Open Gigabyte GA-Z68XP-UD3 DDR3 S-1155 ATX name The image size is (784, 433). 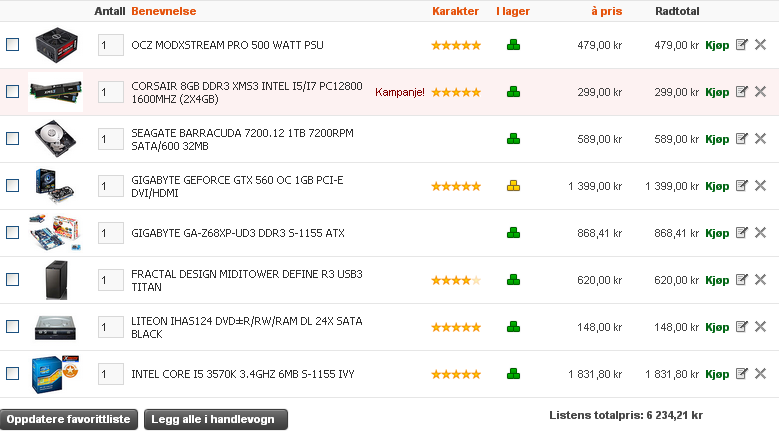pyautogui.click(x=238, y=233)
